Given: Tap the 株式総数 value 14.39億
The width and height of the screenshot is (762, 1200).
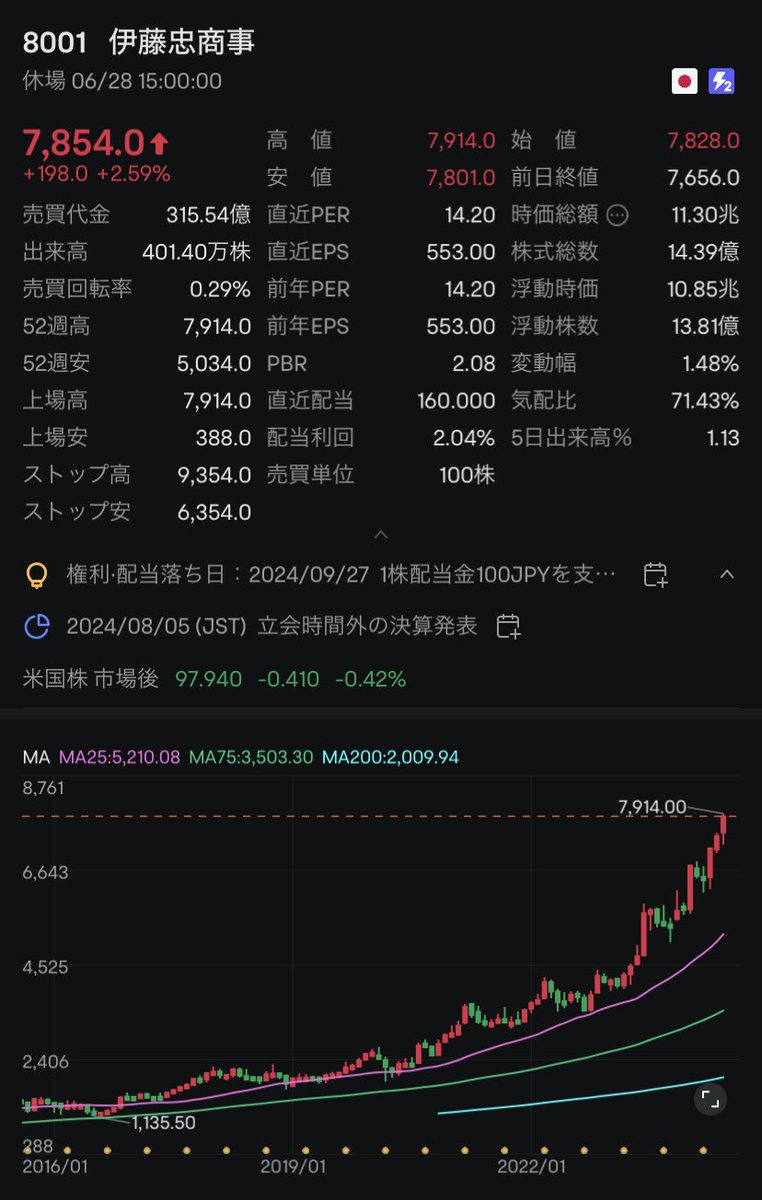Looking at the screenshot, I should [x=704, y=252].
